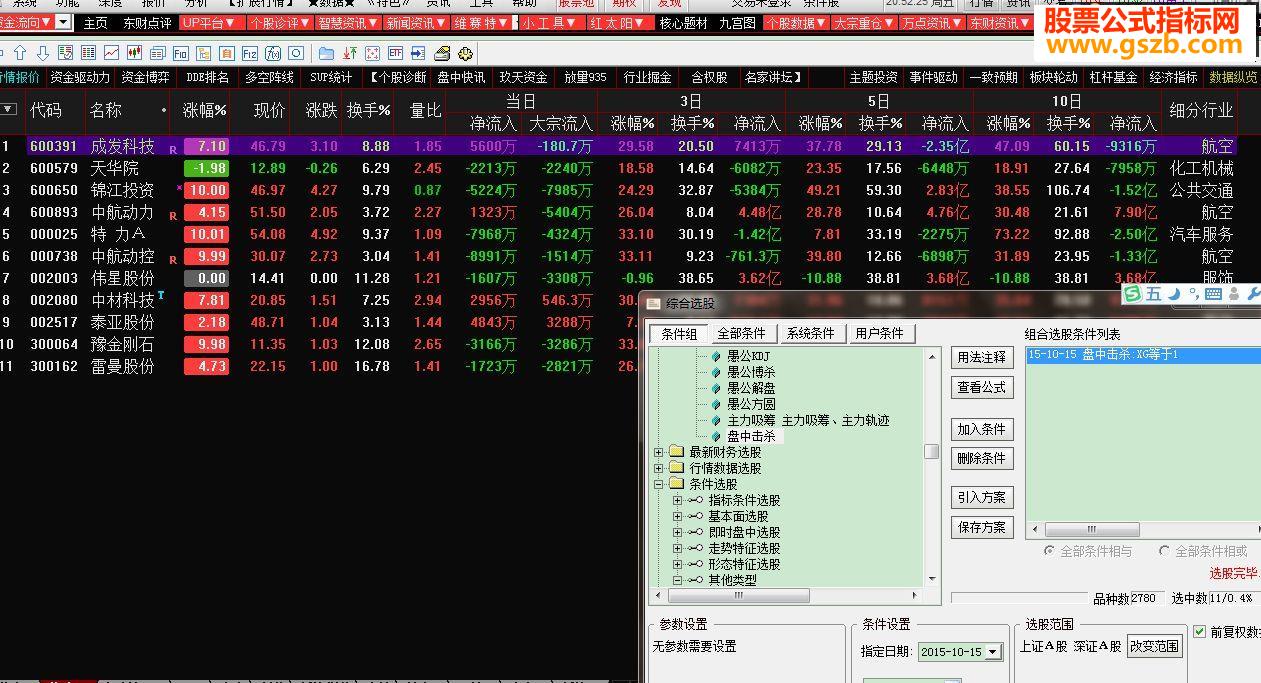Click the yellow flower-shaped toolbar icon
This screenshot has width=1261, height=683.
tap(464, 53)
